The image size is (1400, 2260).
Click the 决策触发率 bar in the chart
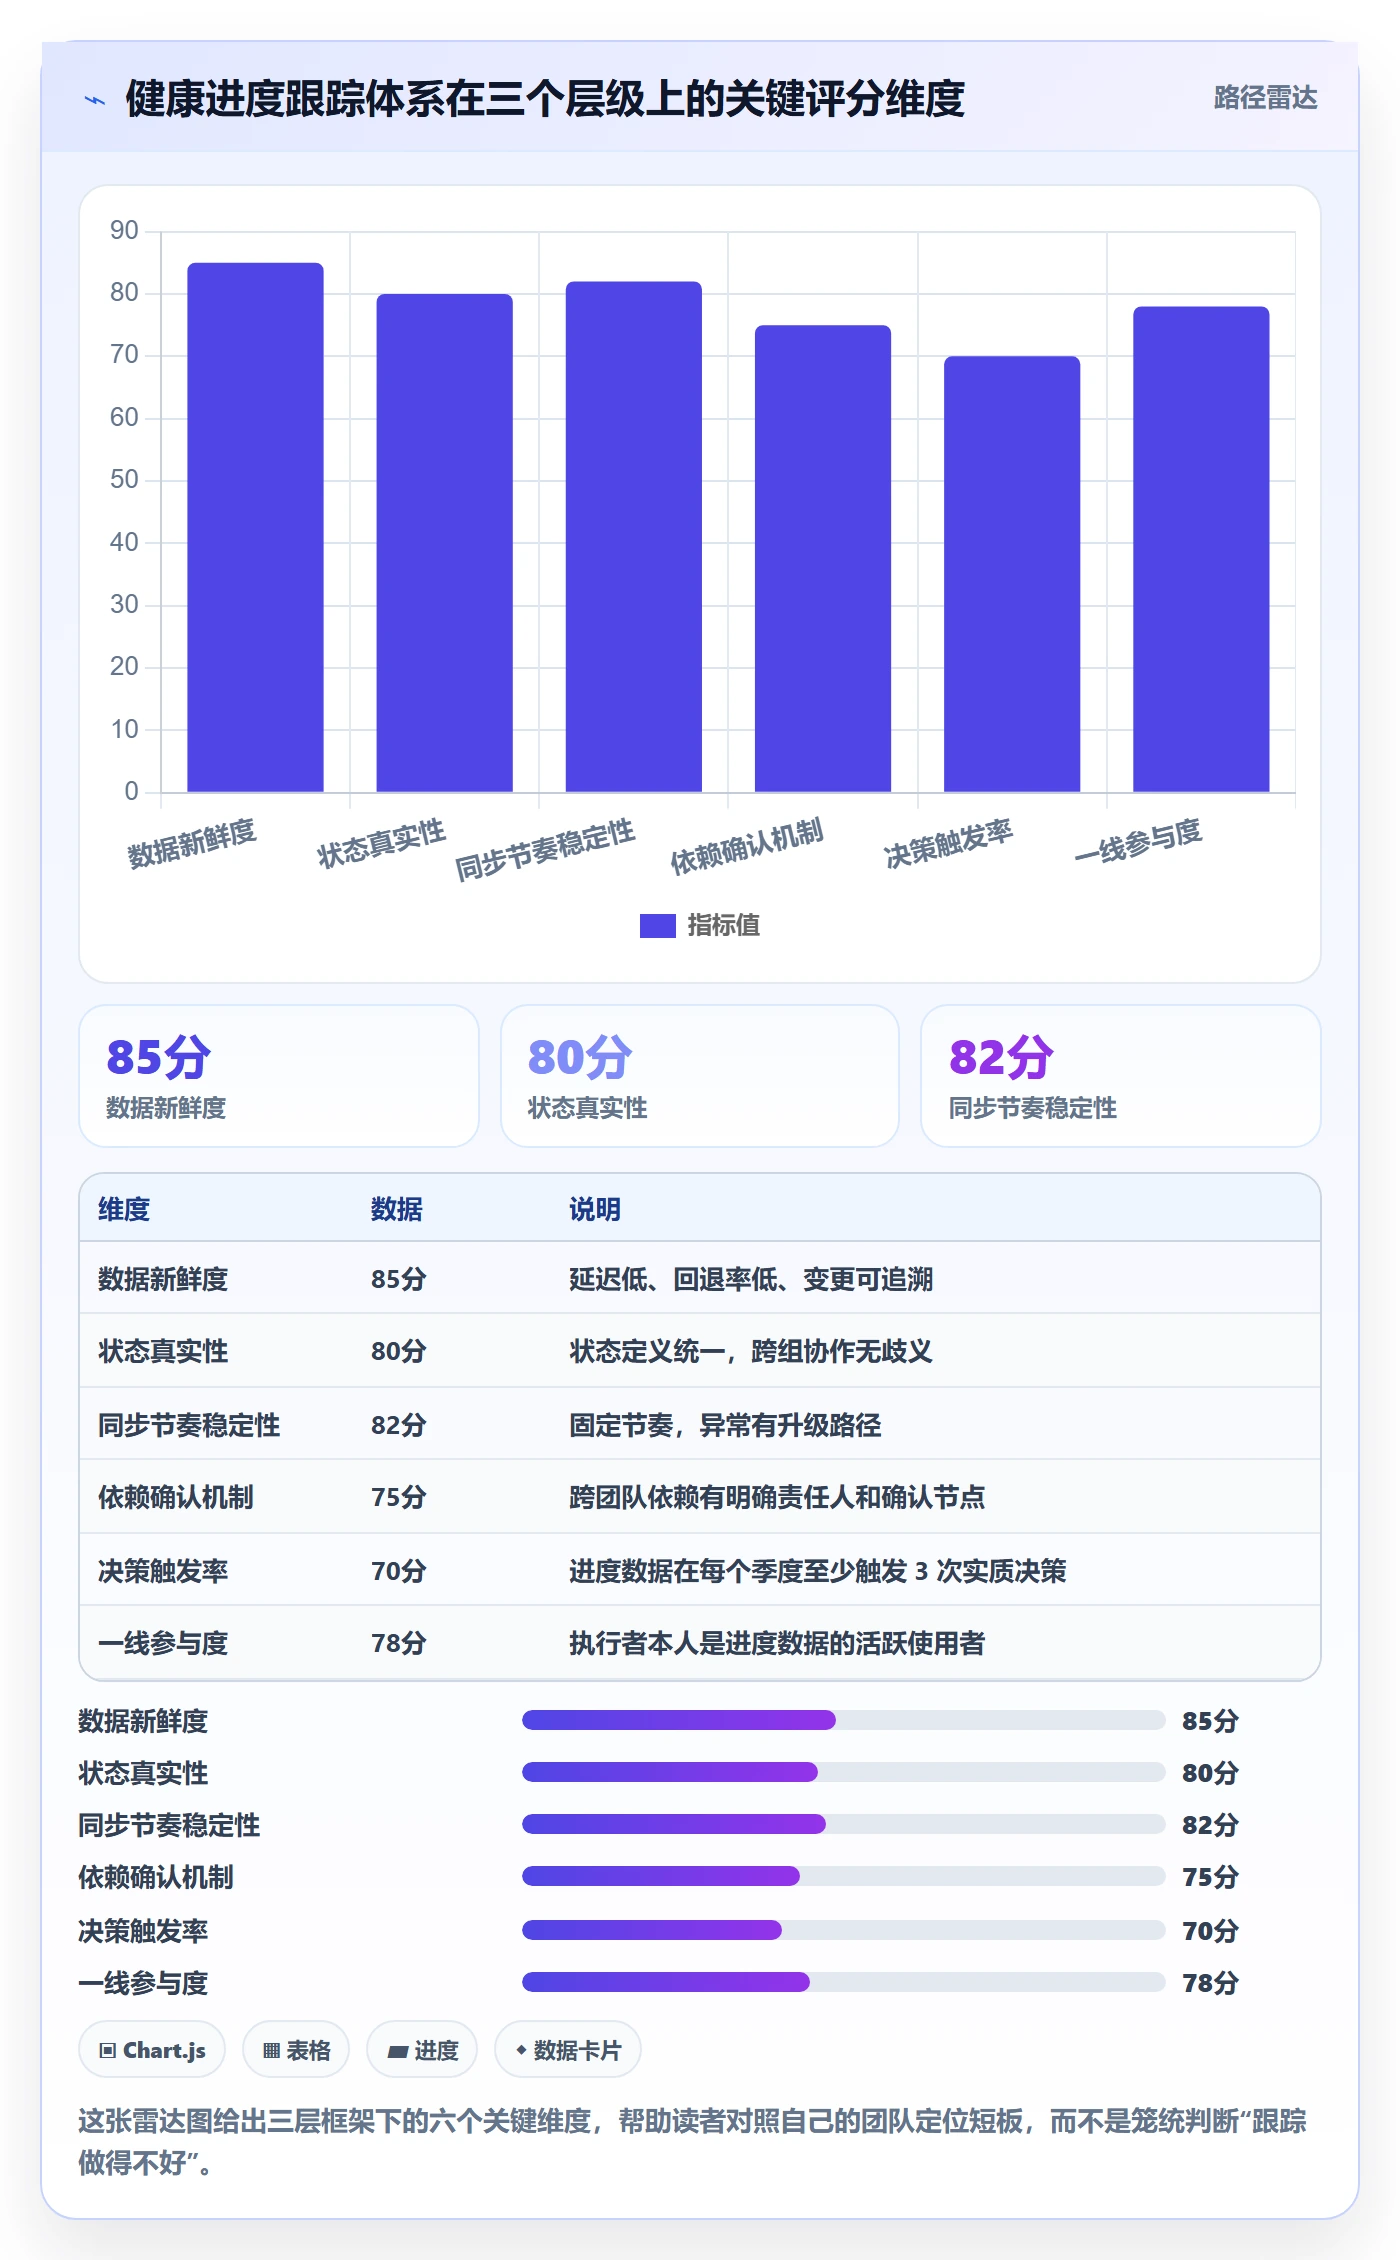pyautogui.click(x=1012, y=574)
